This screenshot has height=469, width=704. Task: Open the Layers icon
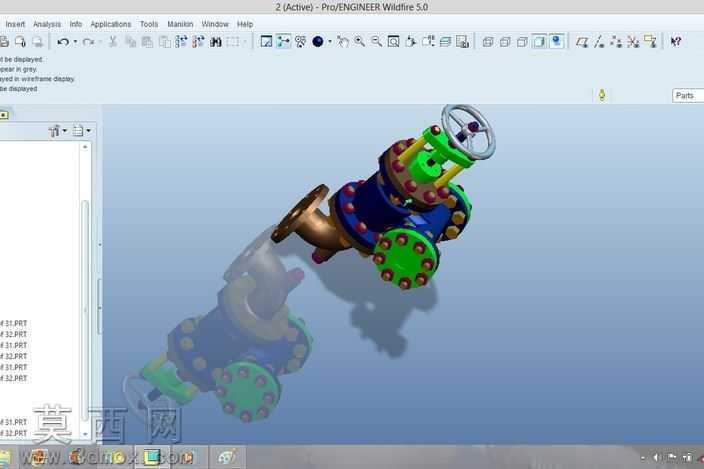click(445, 42)
